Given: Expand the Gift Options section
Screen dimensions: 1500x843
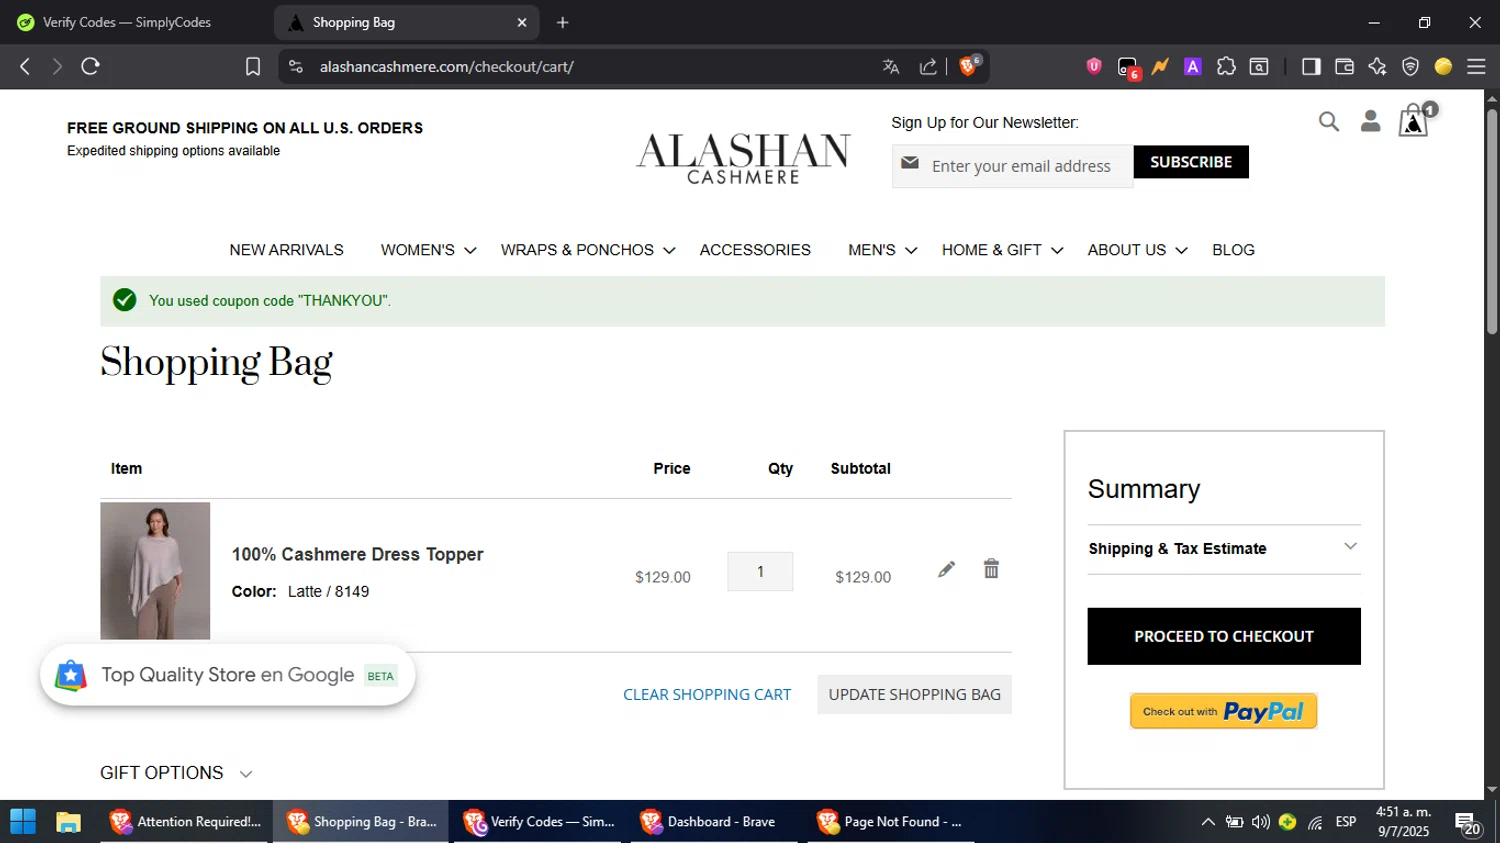Looking at the screenshot, I should tap(176, 773).
